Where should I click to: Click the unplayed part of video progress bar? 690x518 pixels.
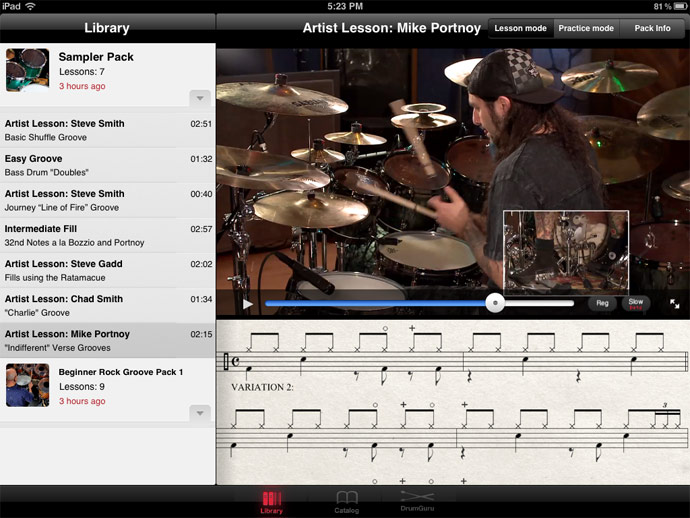(539, 303)
